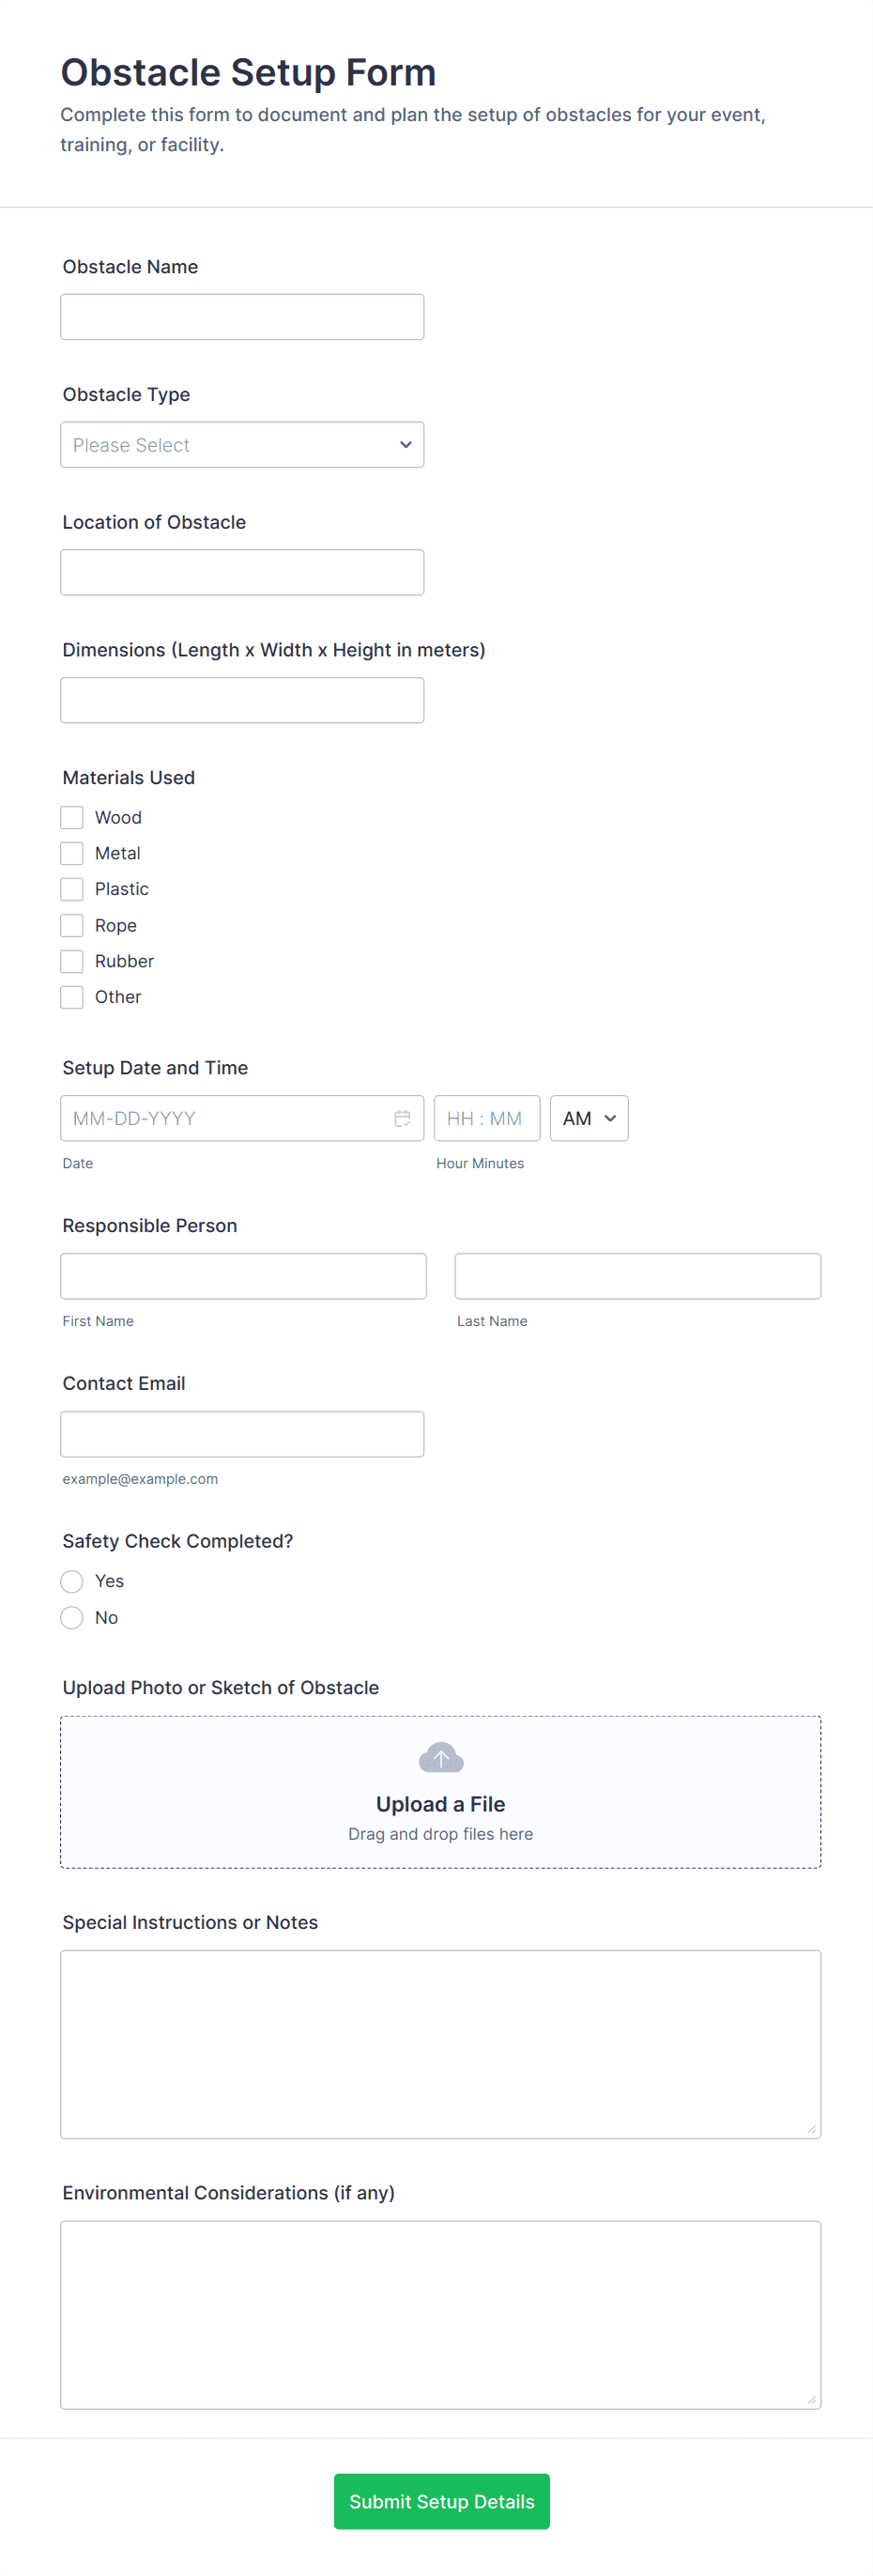Check the Rubber material option
Image resolution: width=873 pixels, height=2576 pixels.
tap(71, 961)
